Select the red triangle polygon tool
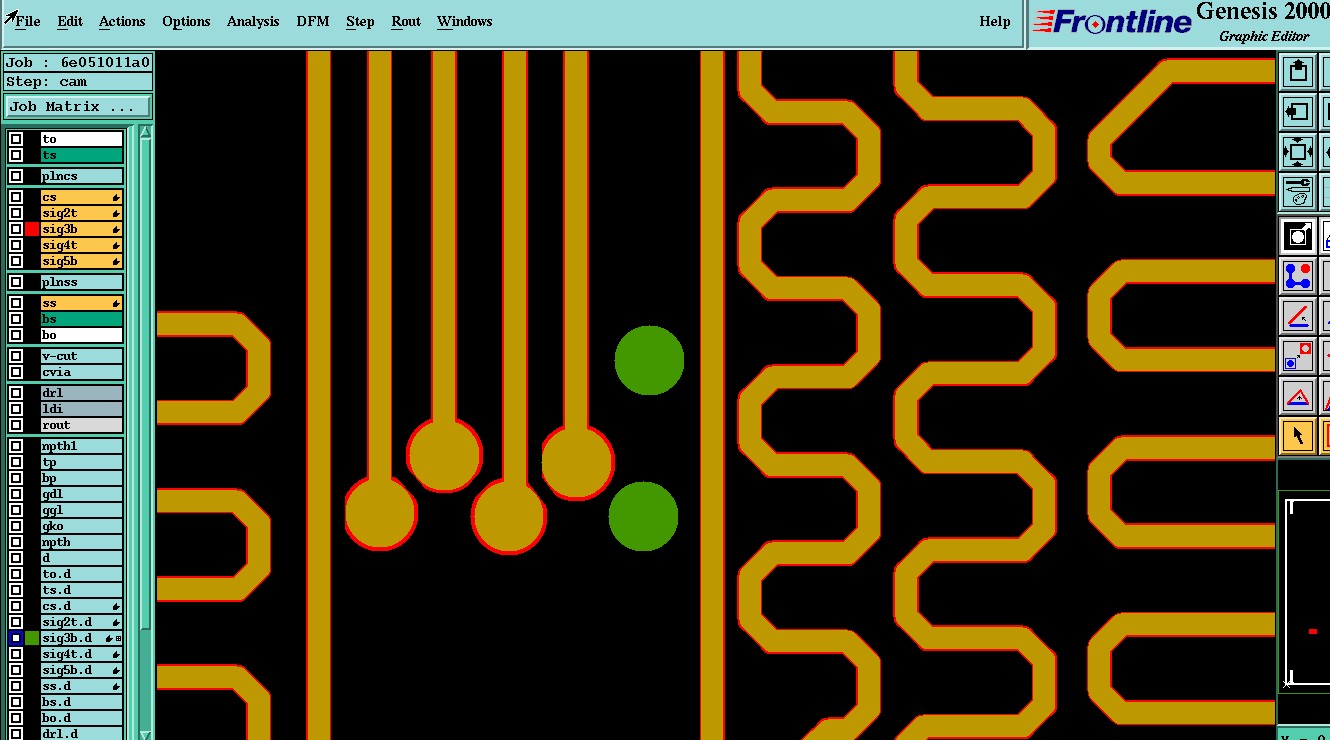 (1297, 396)
